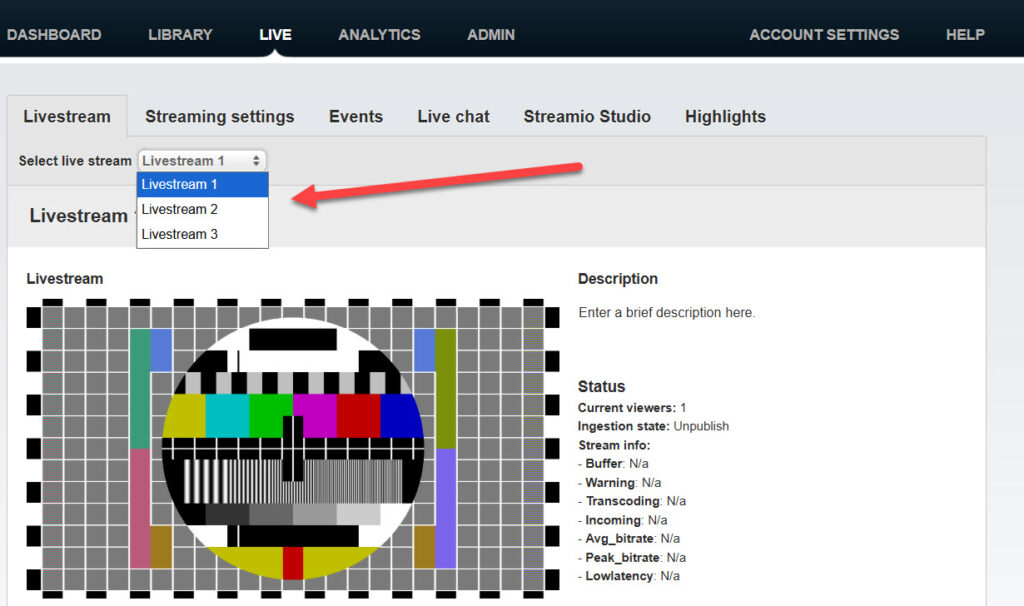Choose Livestream 3 from the dropdown
This screenshot has height=606, width=1024.
tap(180, 234)
